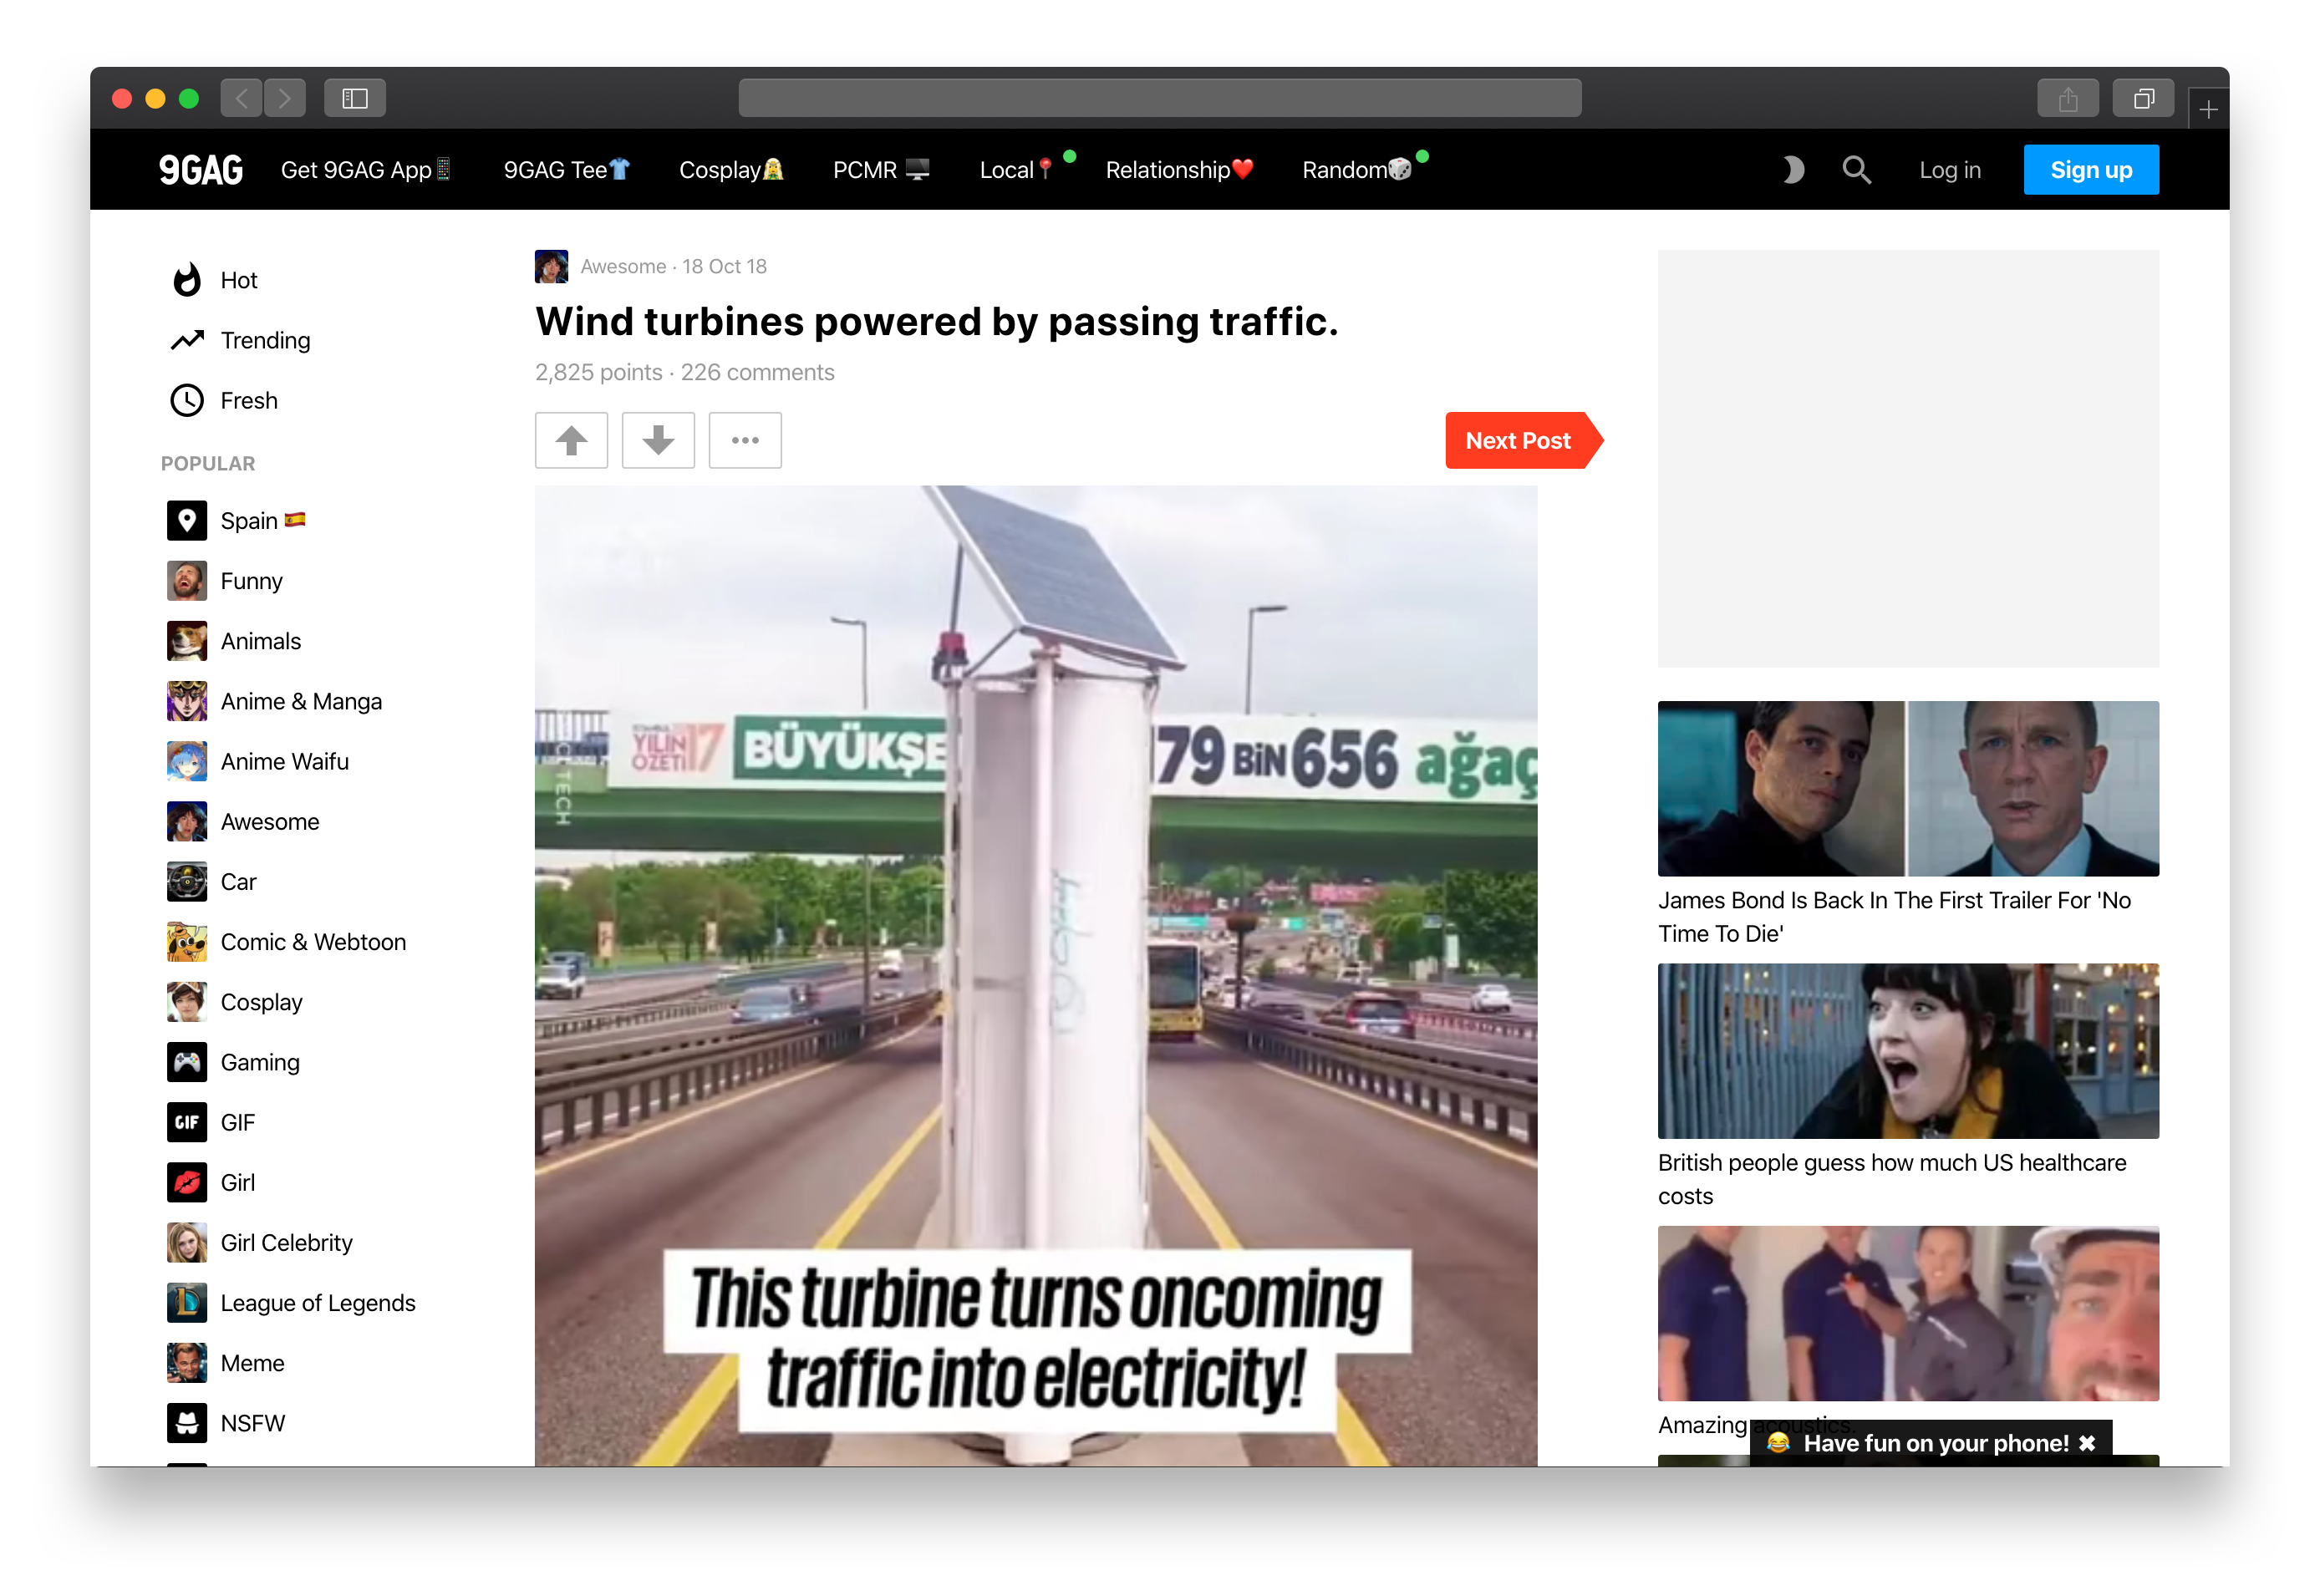The height and width of the screenshot is (1596, 2320).
Task: Click the Fresh clock icon
Action: (x=187, y=400)
